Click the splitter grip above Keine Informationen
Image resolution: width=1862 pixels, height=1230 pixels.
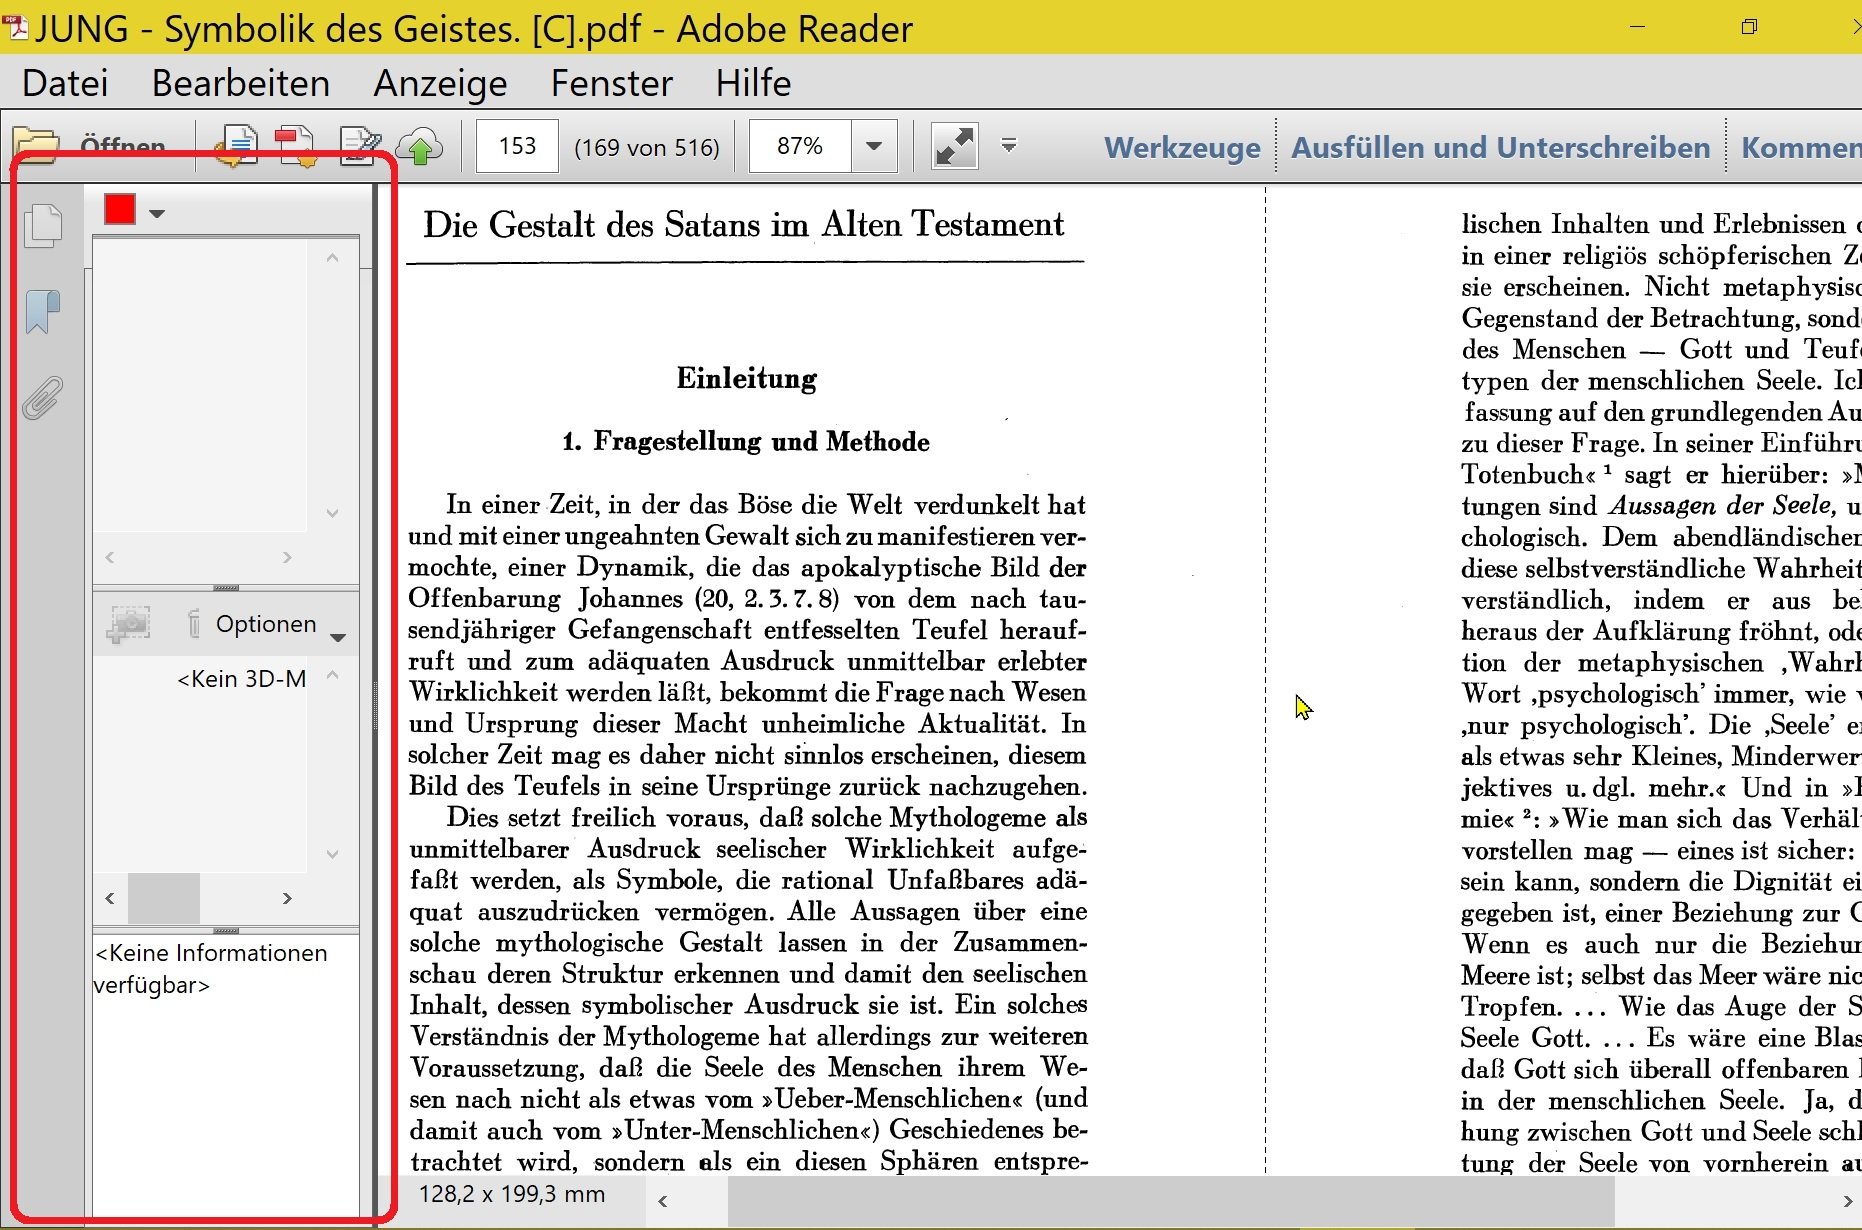226,930
